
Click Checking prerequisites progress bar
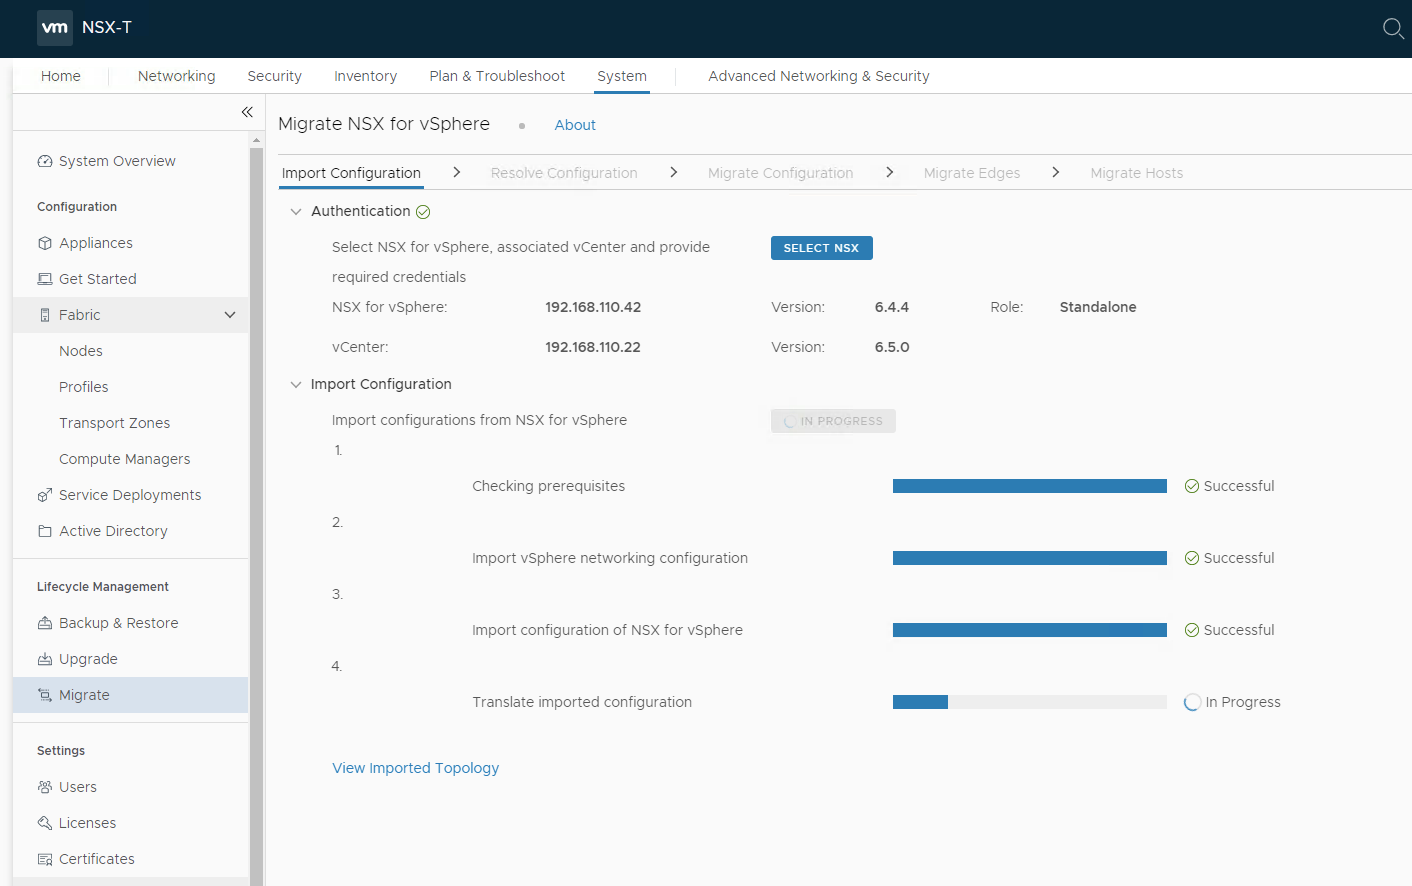(1030, 486)
